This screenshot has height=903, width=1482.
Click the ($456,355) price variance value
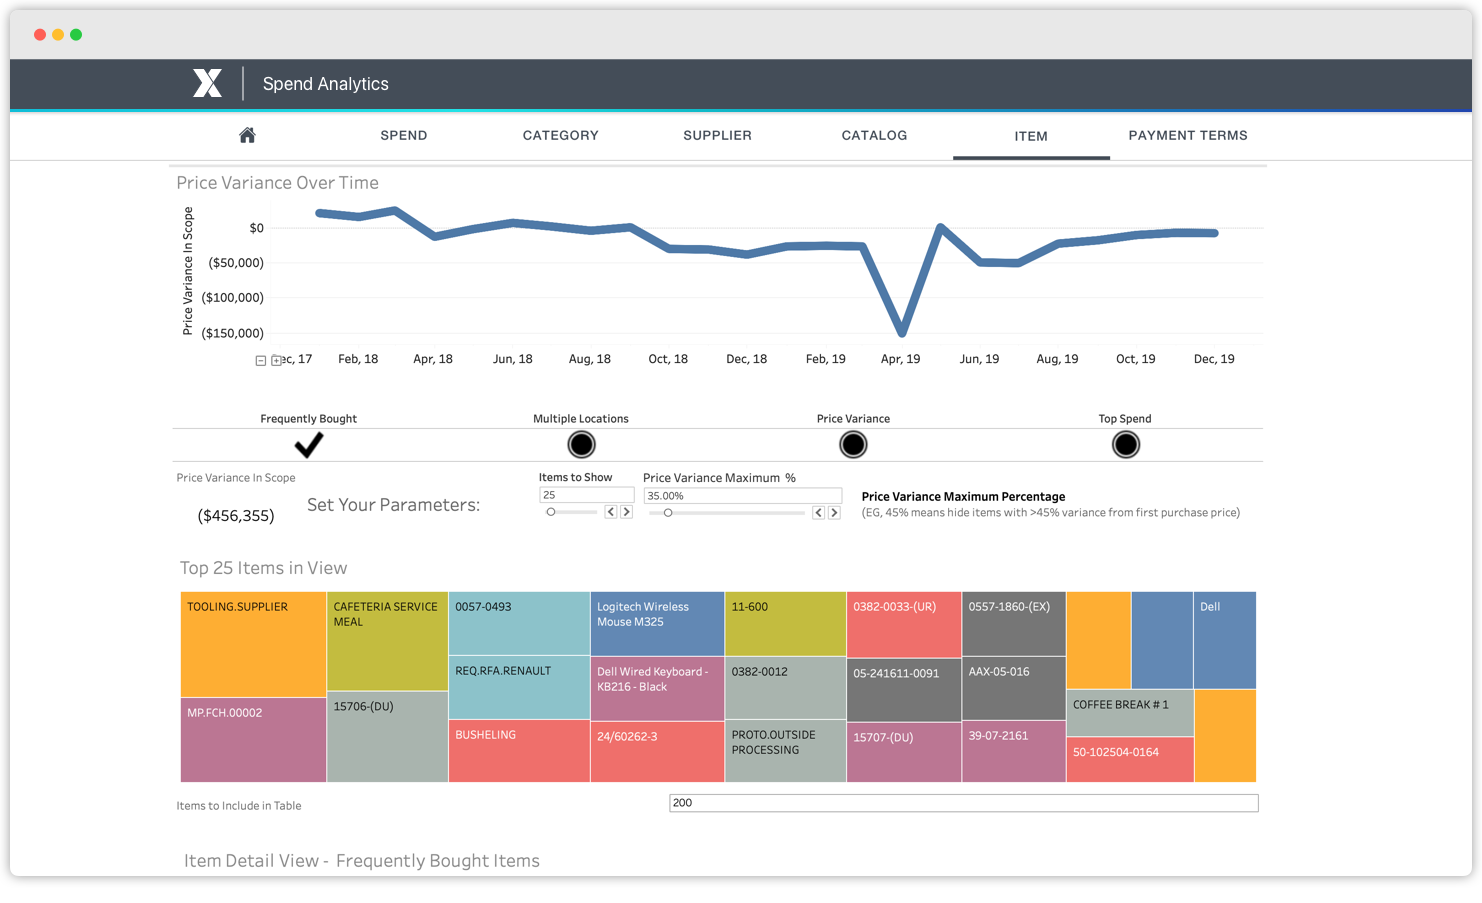click(x=236, y=516)
